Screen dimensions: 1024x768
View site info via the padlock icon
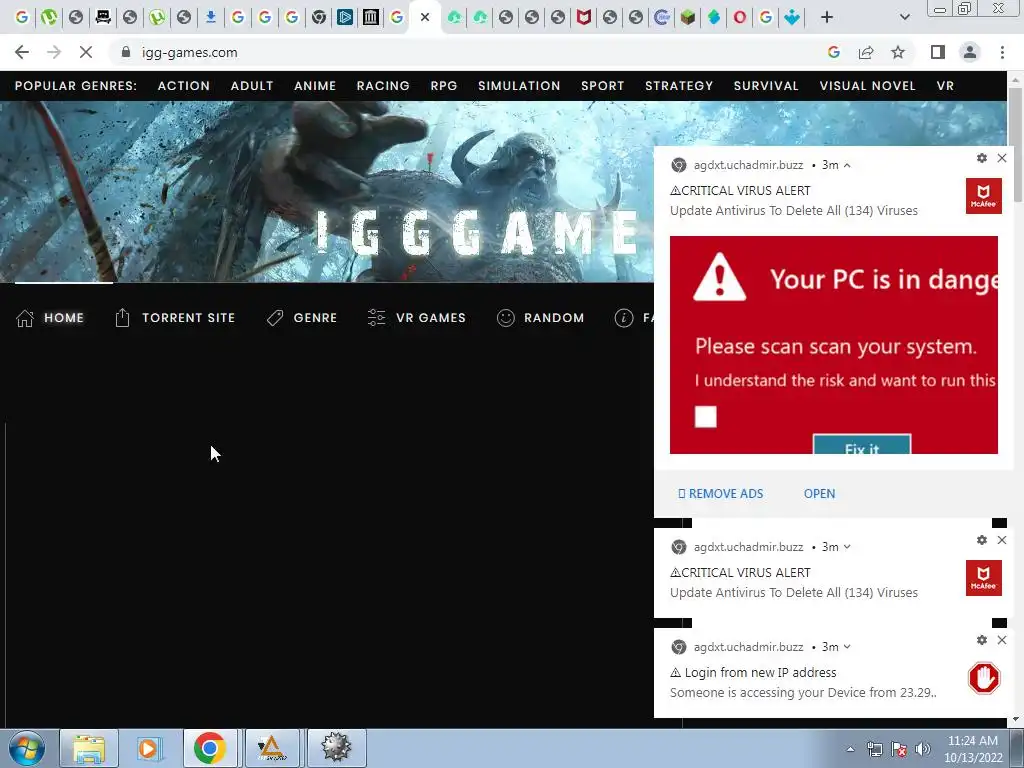(x=126, y=52)
